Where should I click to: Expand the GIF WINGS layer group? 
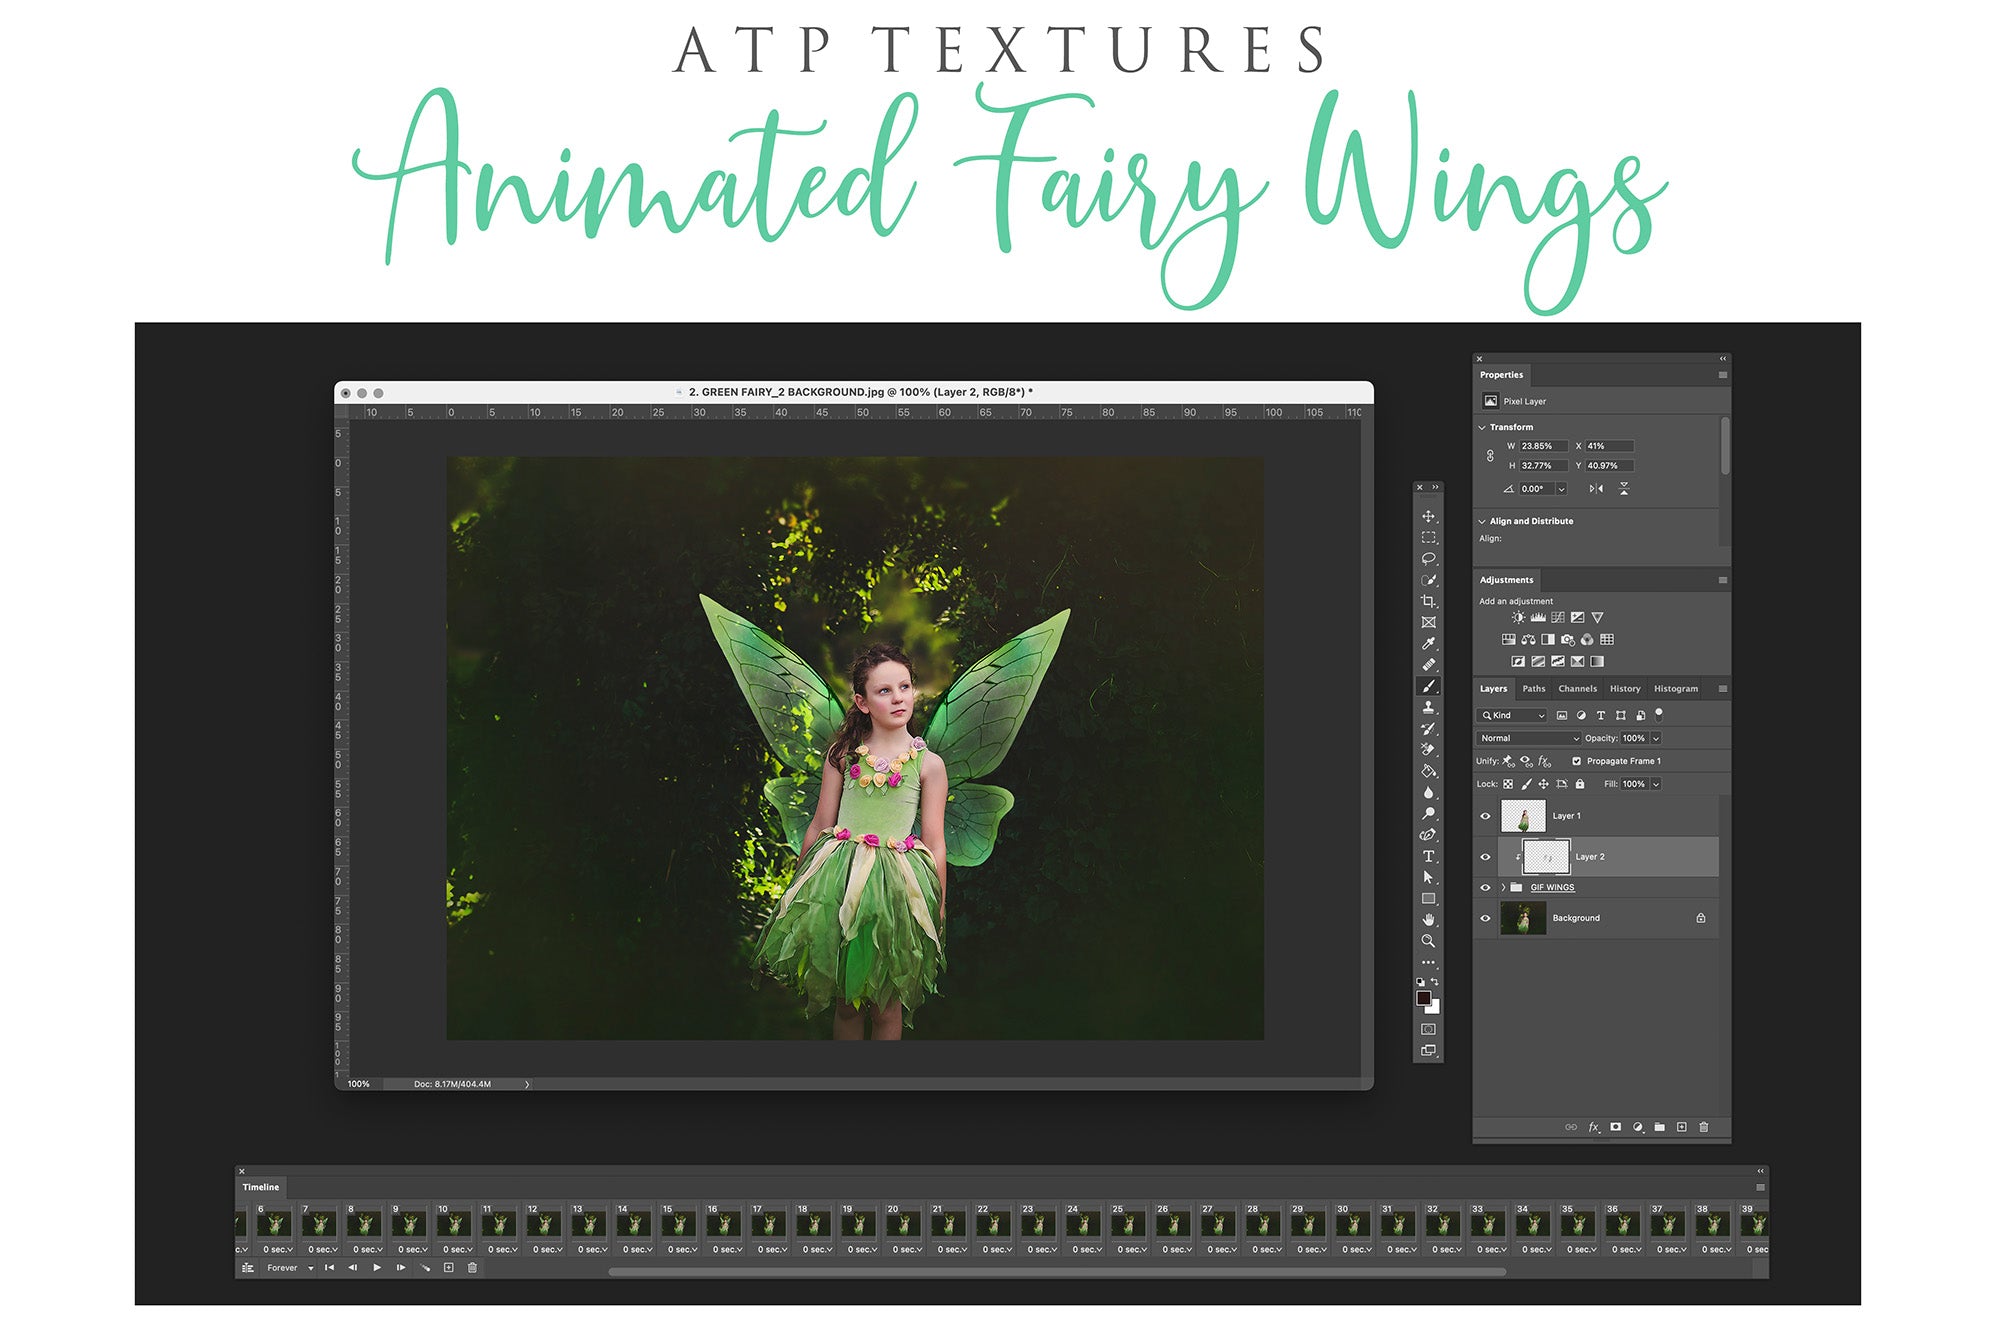tap(1503, 888)
